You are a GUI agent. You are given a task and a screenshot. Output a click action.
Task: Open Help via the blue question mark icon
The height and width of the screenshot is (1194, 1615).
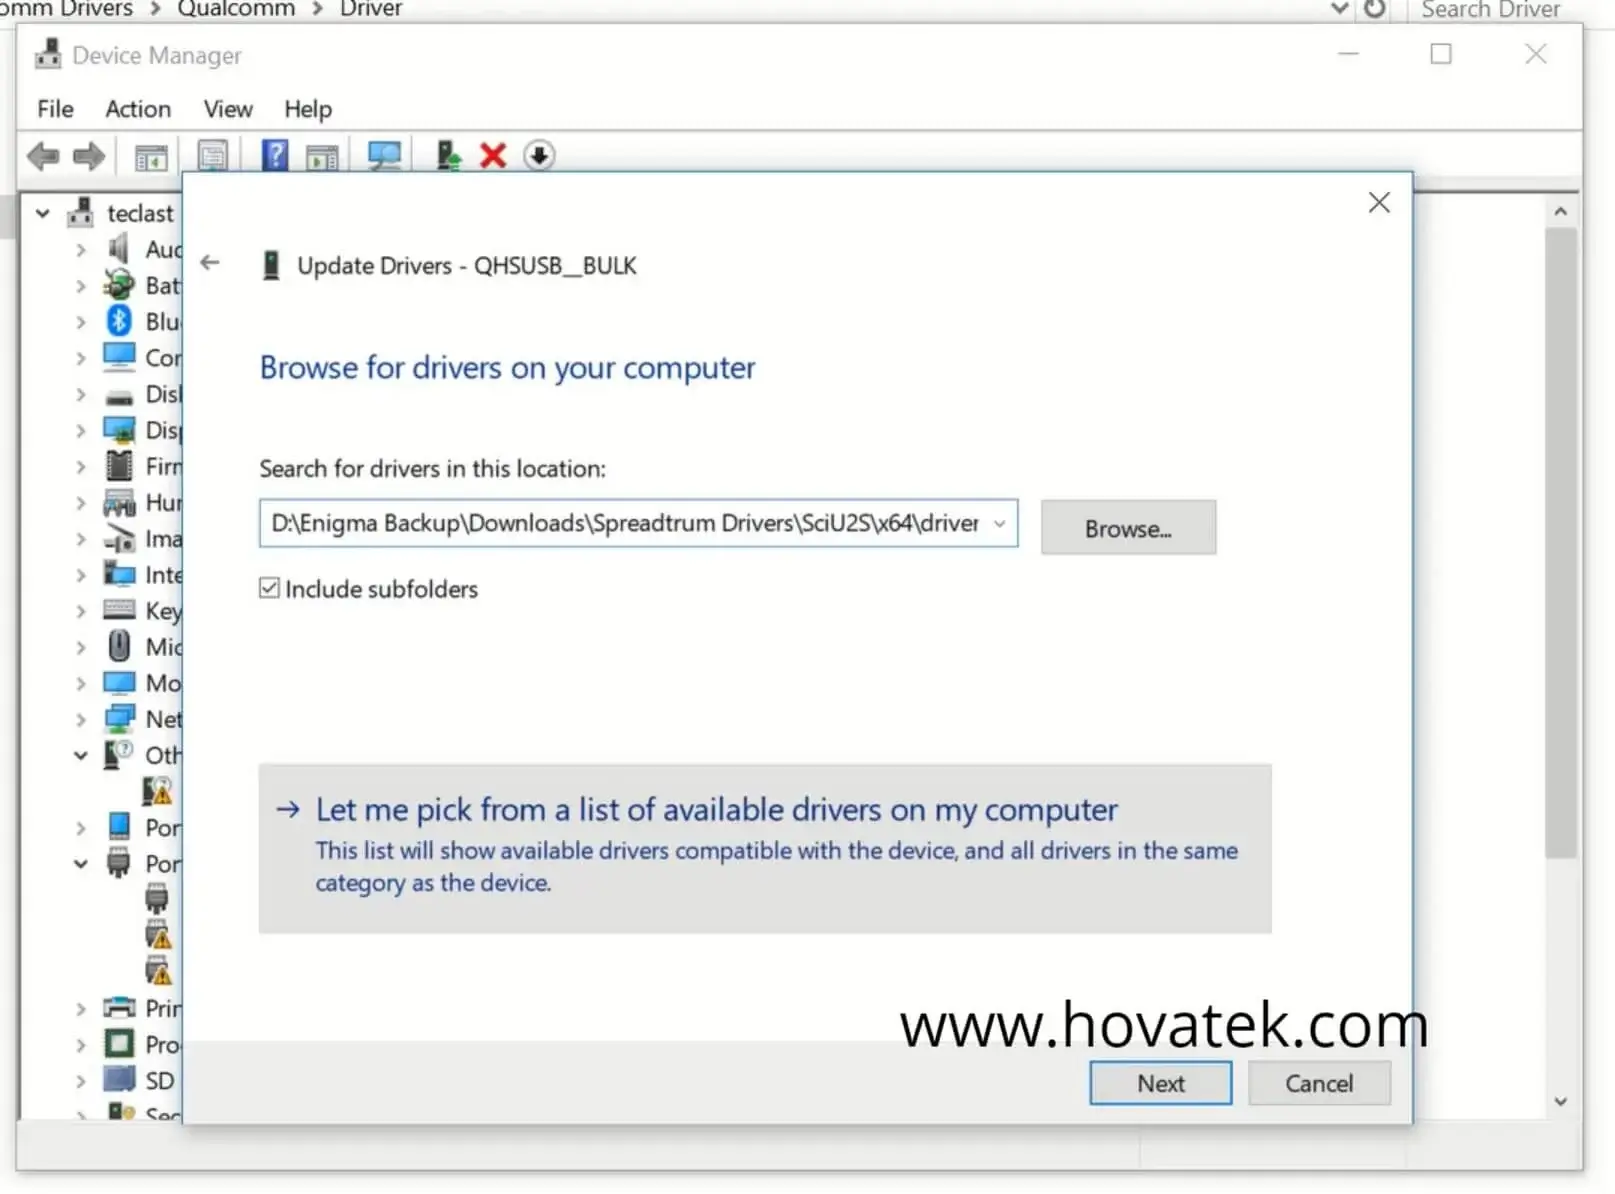pyautogui.click(x=274, y=155)
